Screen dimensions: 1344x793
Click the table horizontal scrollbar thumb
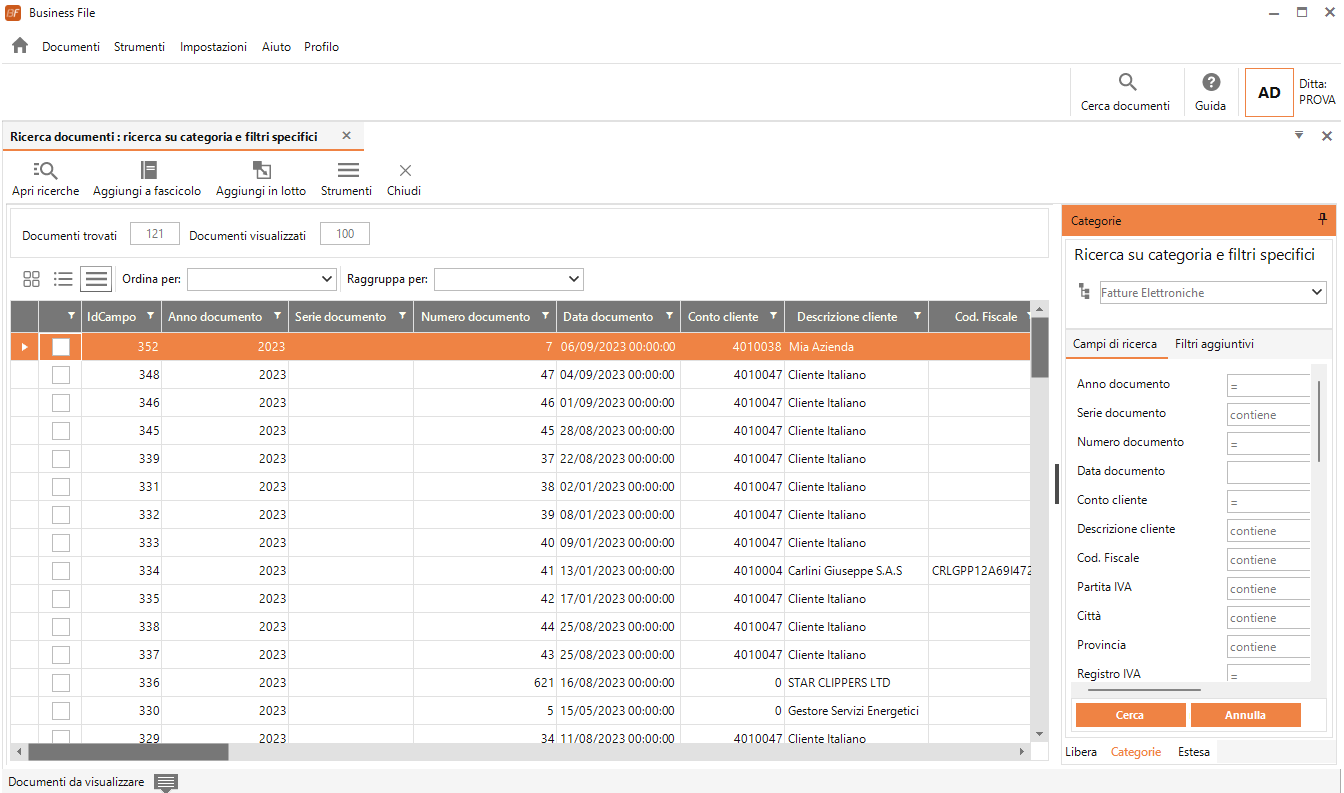(128, 752)
